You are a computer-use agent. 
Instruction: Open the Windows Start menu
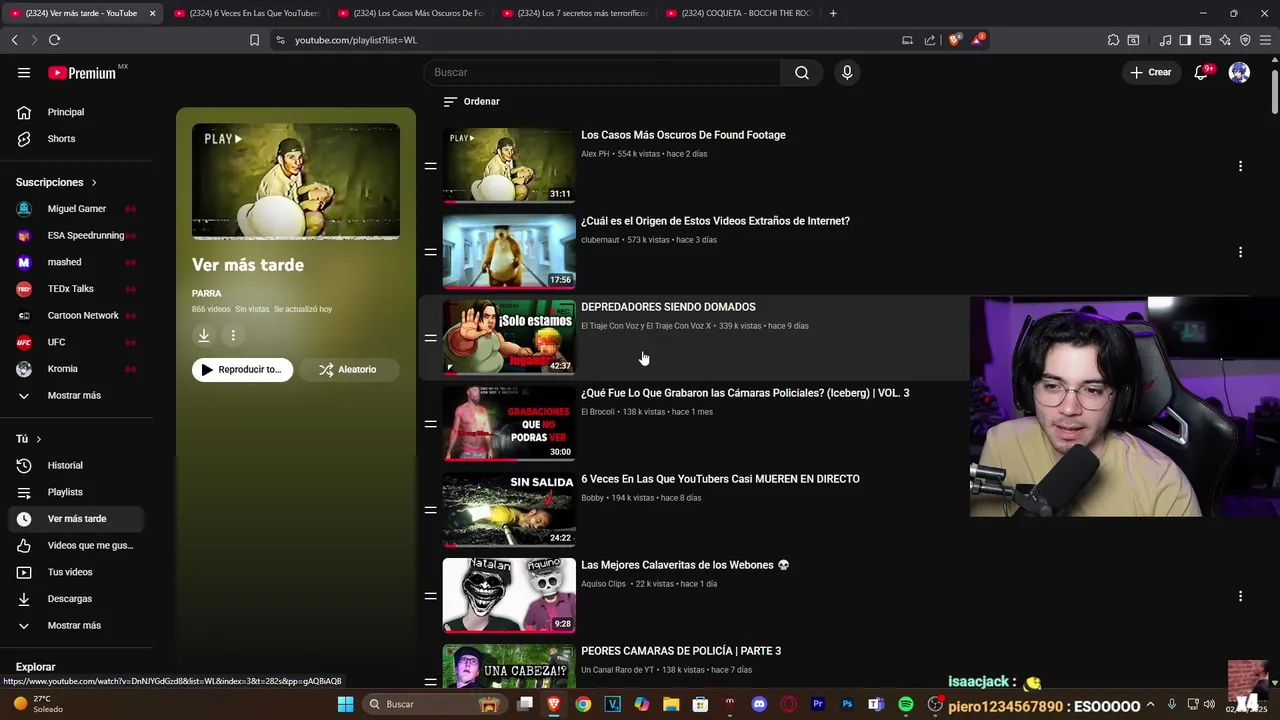click(x=345, y=704)
